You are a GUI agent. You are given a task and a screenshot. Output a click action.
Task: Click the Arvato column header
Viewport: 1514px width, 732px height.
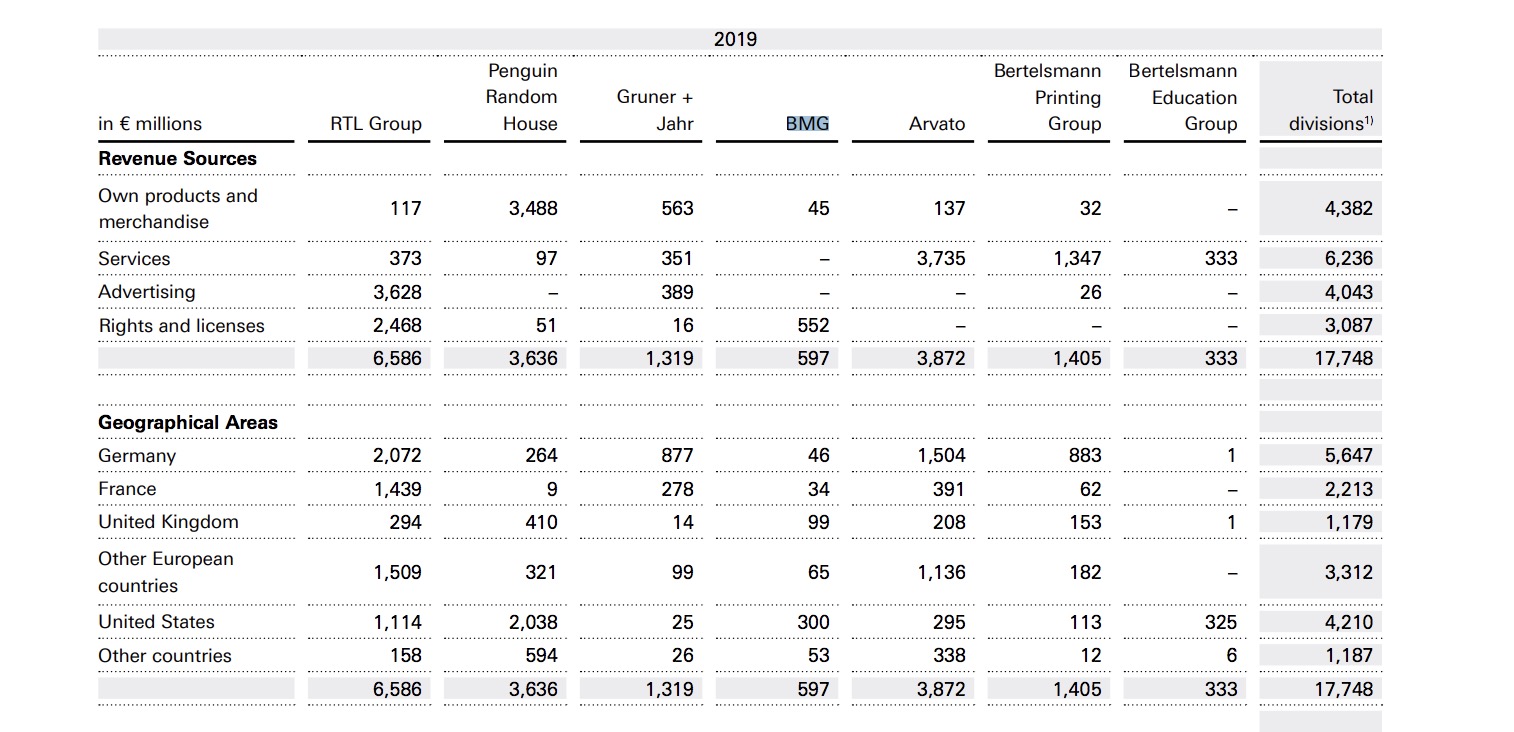pyautogui.click(x=937, y=124)
